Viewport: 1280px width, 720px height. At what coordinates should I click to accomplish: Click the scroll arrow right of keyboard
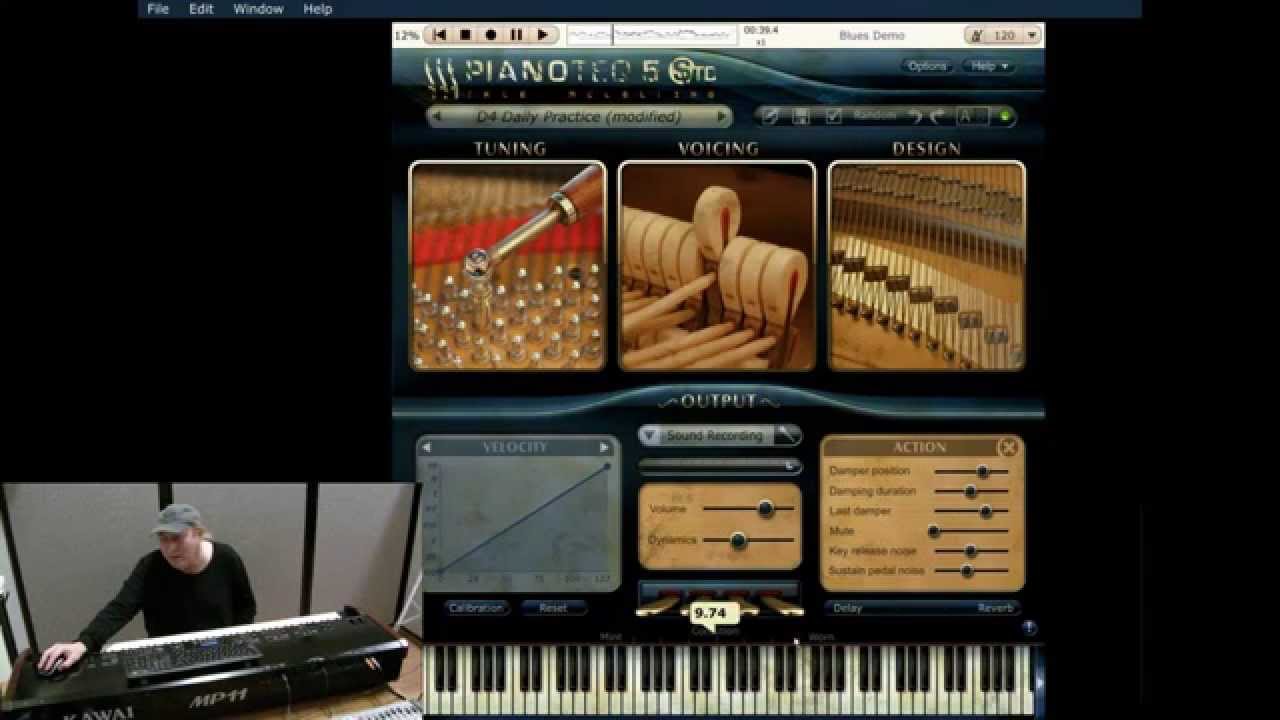tap(1039, 682)
